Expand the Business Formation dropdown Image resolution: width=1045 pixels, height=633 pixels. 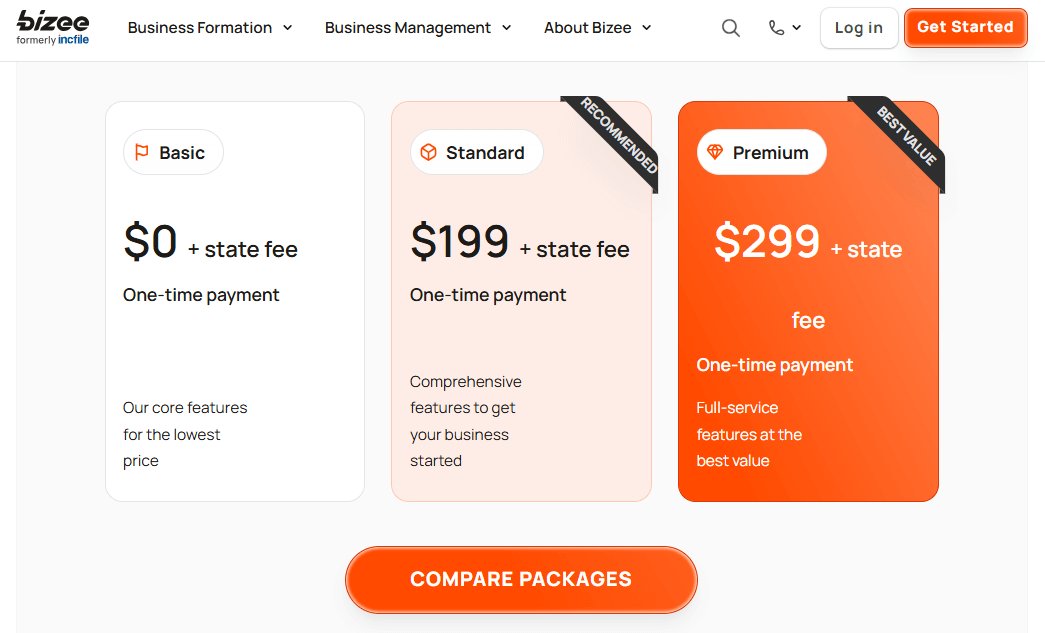(209, 28)
